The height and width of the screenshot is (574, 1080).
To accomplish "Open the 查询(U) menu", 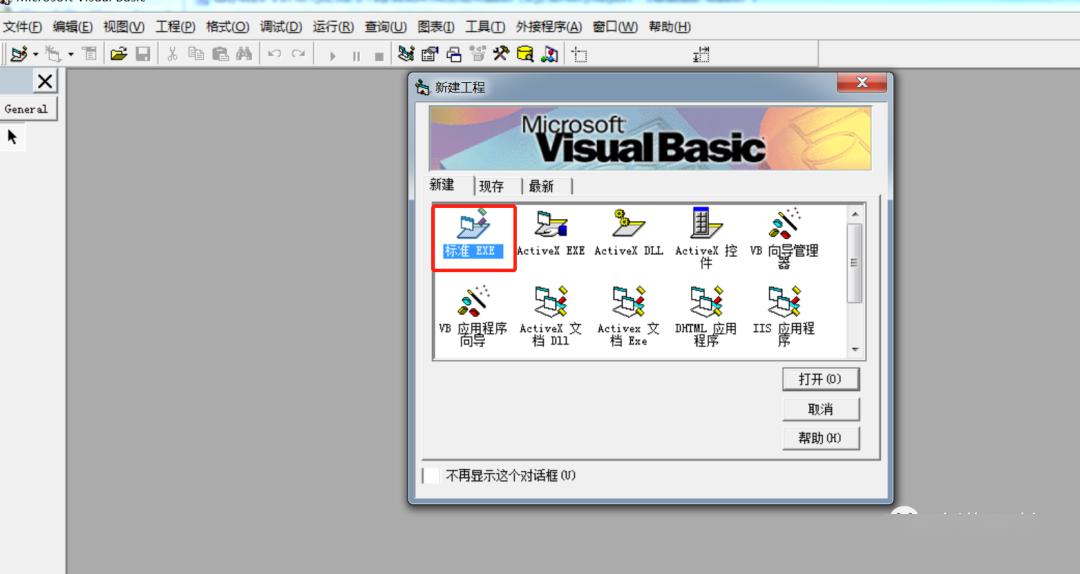I will 385,27.
